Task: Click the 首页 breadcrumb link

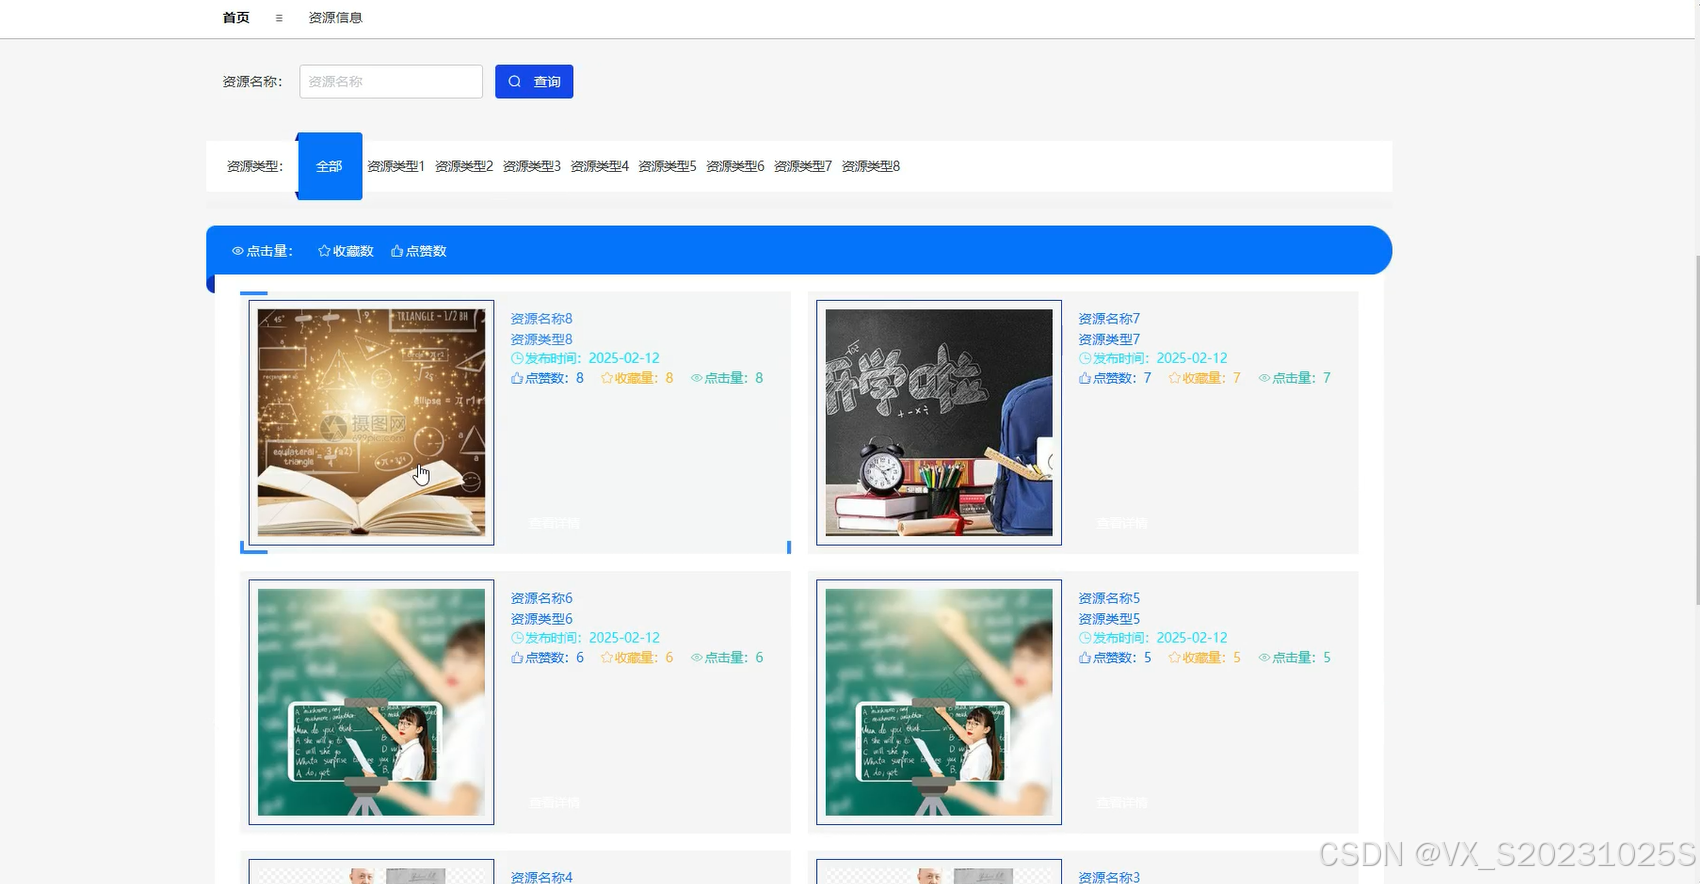Action: [x=236, y=18]
